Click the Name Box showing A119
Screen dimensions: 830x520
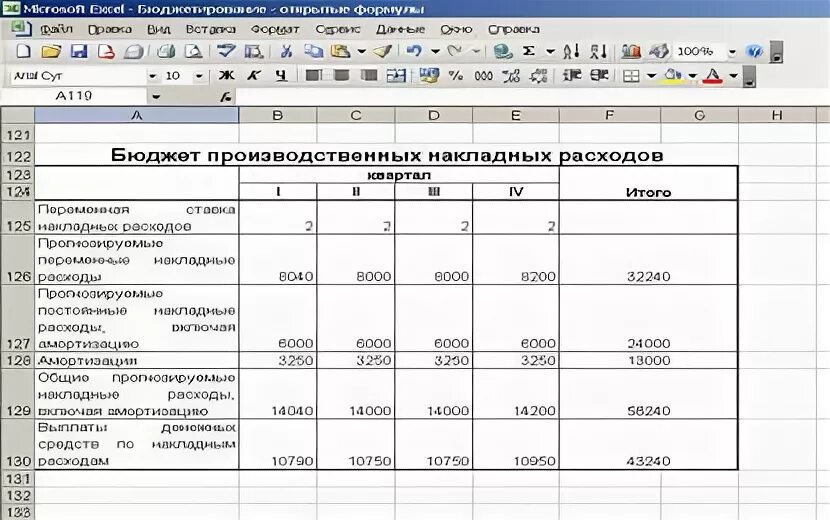coord(74,96)
